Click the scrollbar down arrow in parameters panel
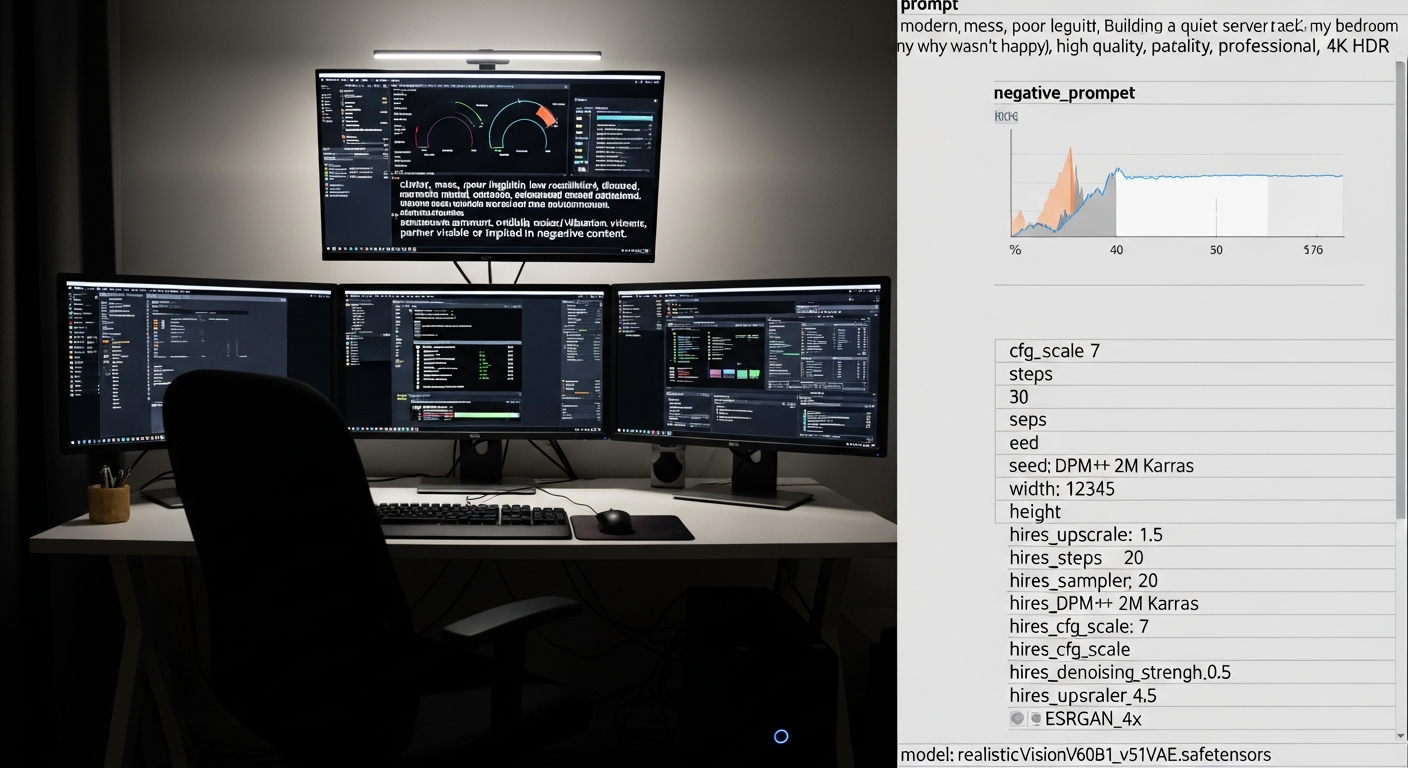This screenshot has height=768, width=1408. point(1400,735)
